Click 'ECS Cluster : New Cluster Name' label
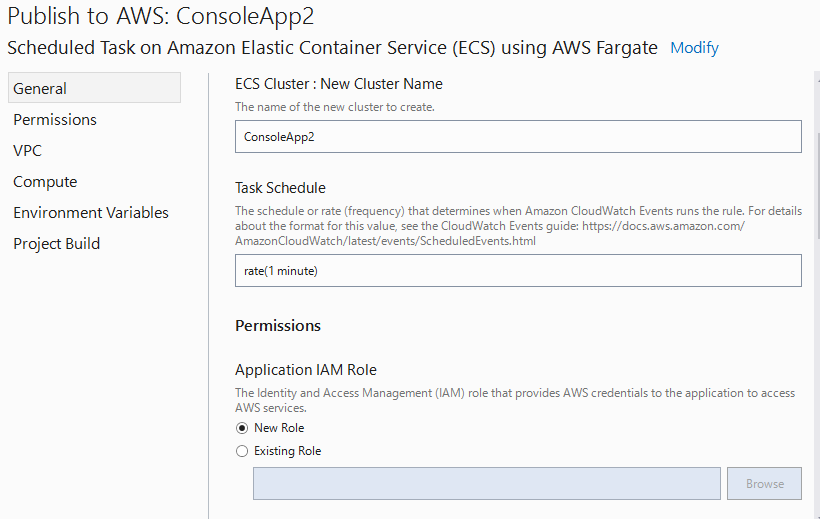The width and height of the screenshot is (820, 519). [x=339, y=84]
